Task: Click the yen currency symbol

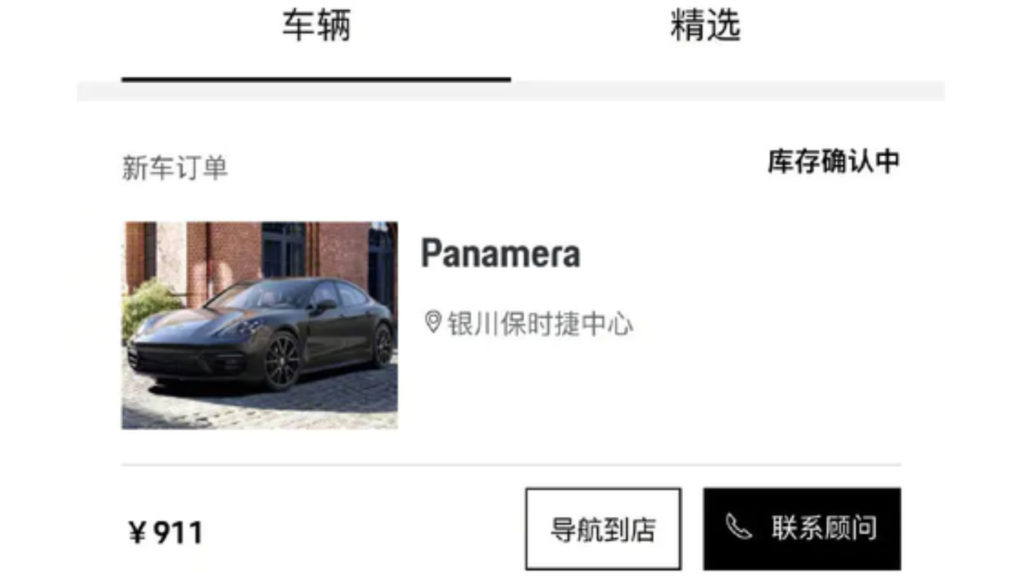Action: tap(136, 532)
